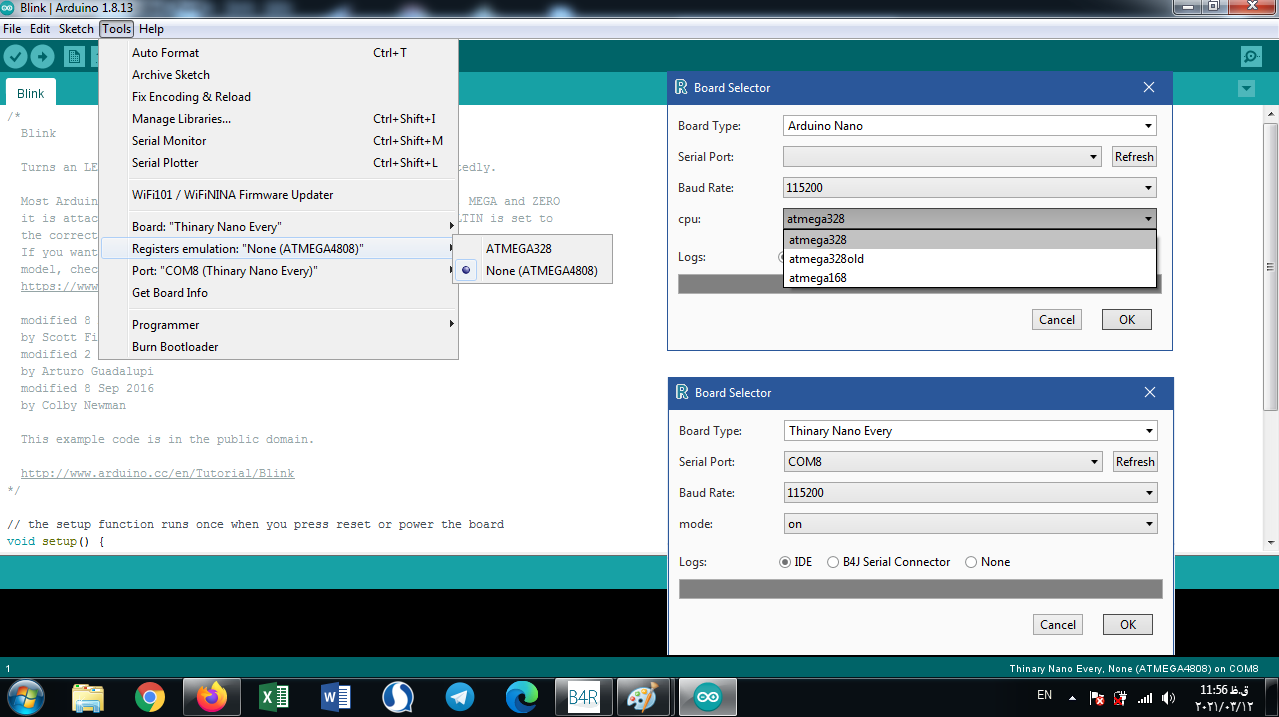Viewport: 1279px width, 717px height.
Task: Launch Google Chrome from the taskbar
Action: [x=150, y=696]
